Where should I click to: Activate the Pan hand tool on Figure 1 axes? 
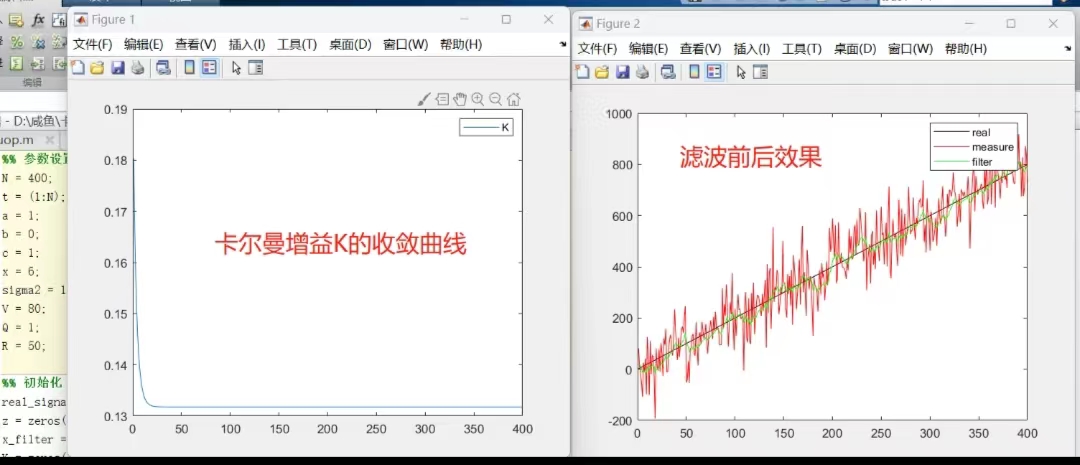(460, 98)
